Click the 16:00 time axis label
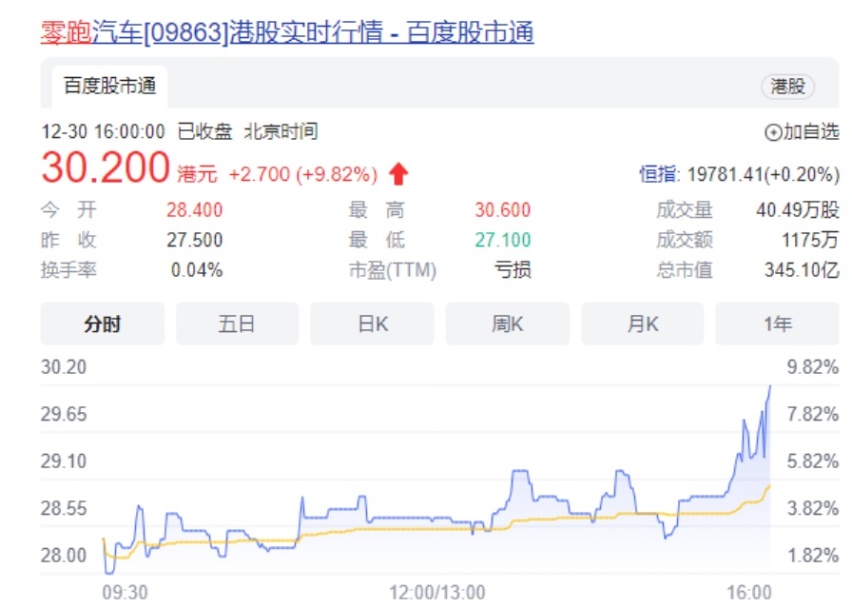Image resolution: width=852 pixels, height=608 pixels. (749, 592)
